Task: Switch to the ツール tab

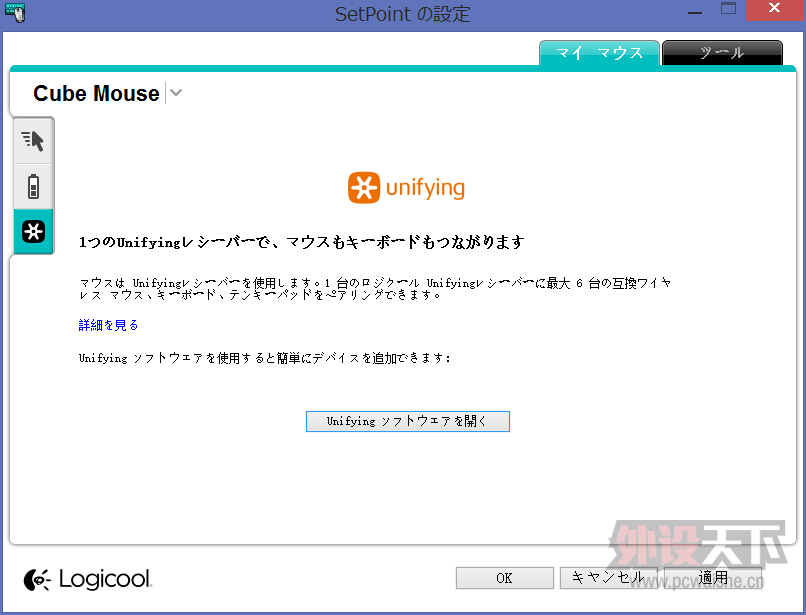Action: tap(722, 53)
